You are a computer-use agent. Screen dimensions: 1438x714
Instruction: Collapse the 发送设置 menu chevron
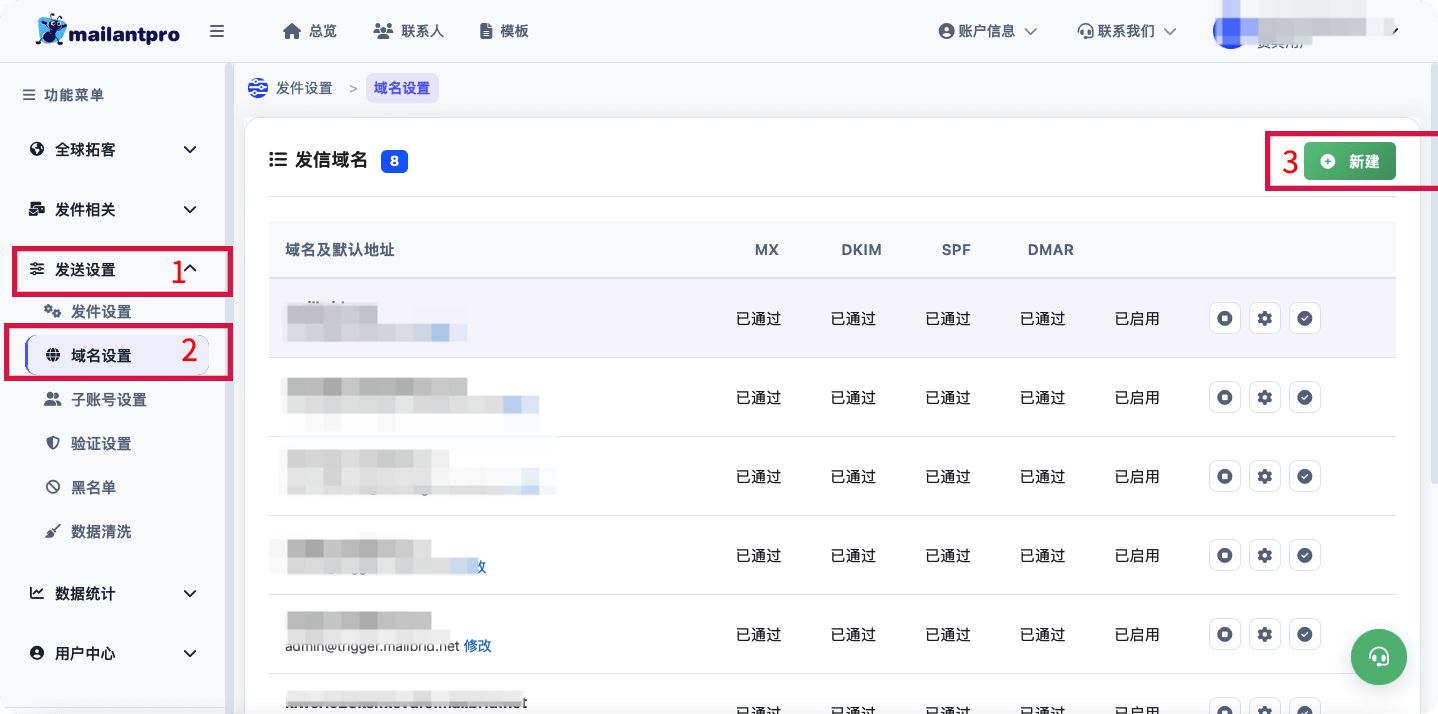coord(191,269)
